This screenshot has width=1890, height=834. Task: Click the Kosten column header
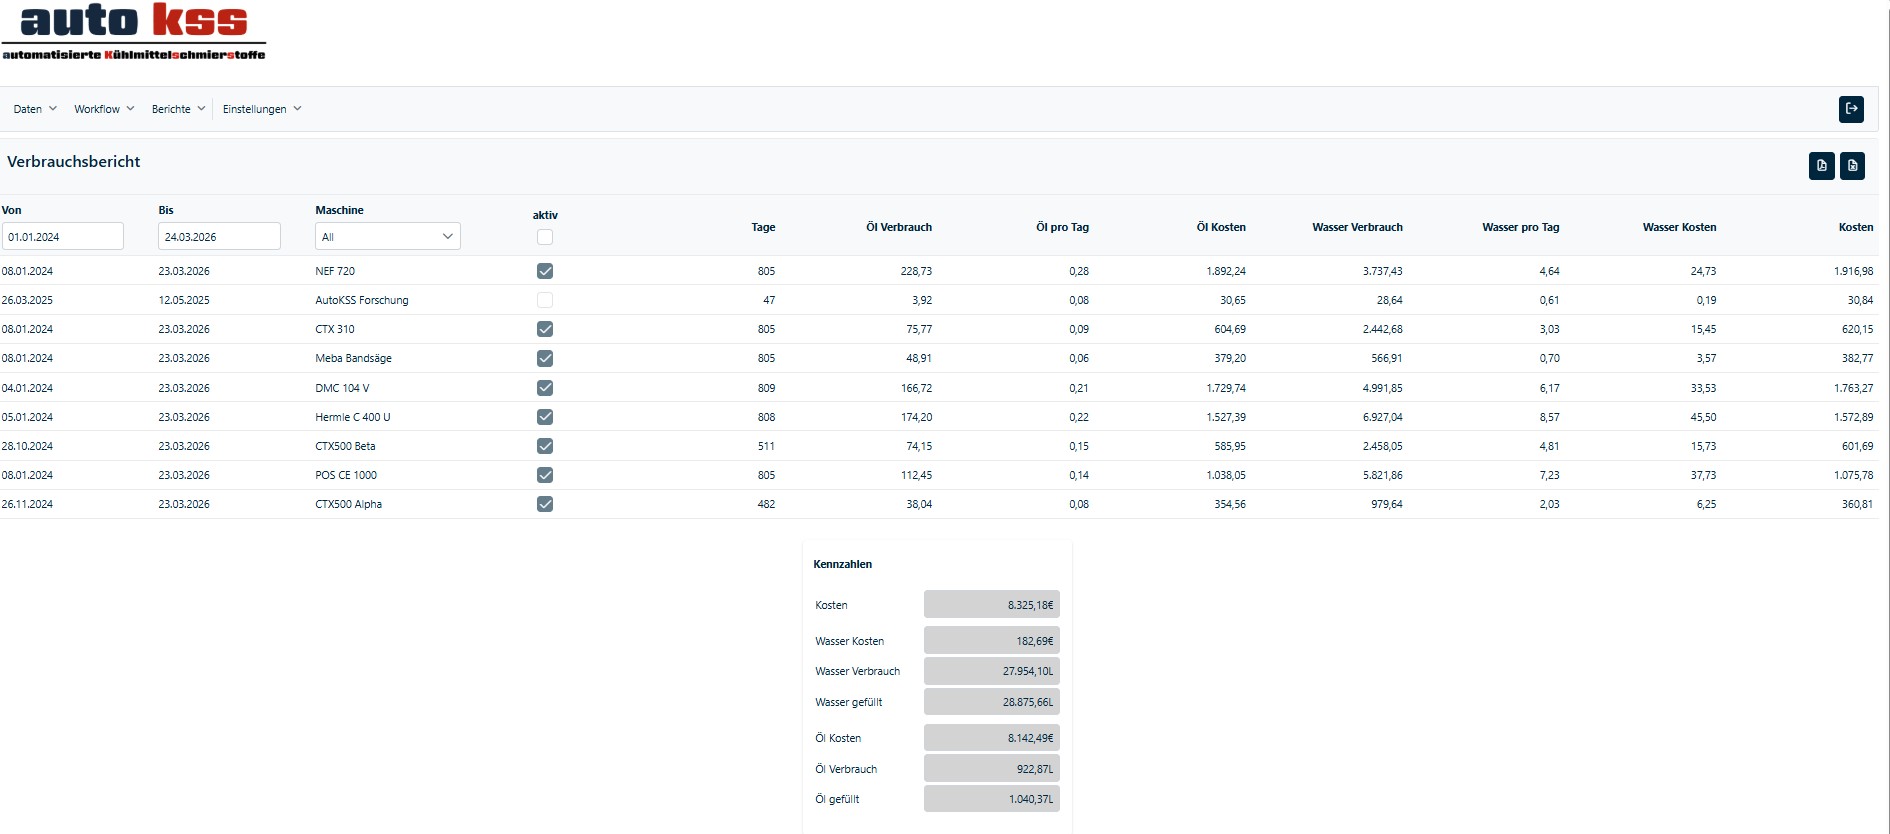tap(1855, 227)
